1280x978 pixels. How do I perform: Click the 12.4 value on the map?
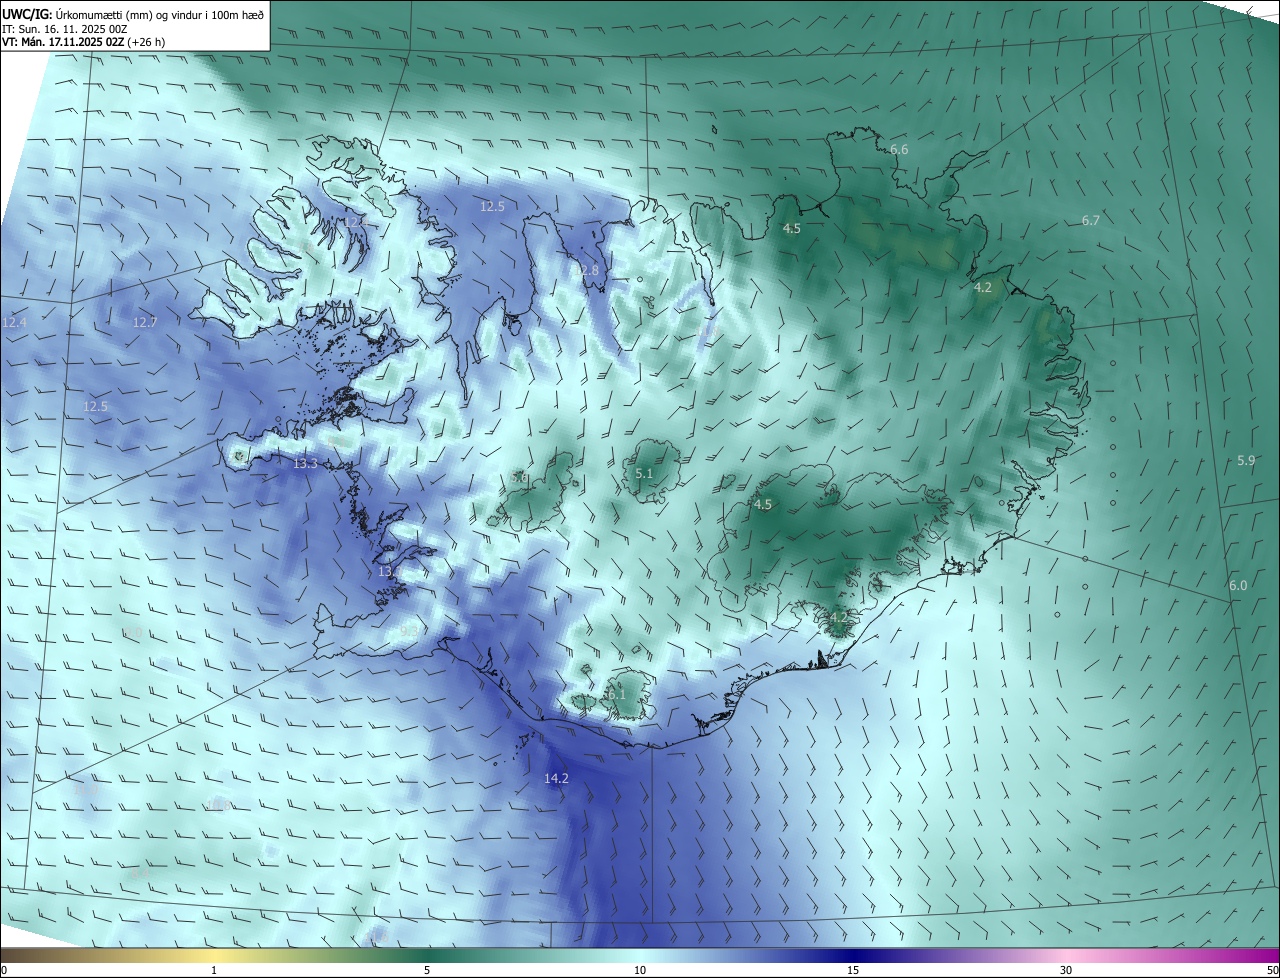(15, 322)
